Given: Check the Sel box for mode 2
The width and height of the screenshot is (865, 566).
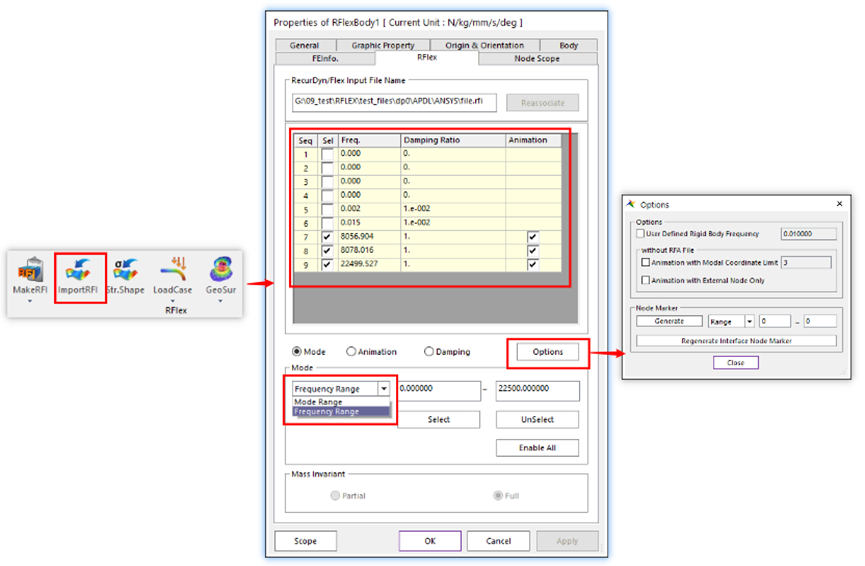Looking at the screenshot, I should (x=328, y=168).
